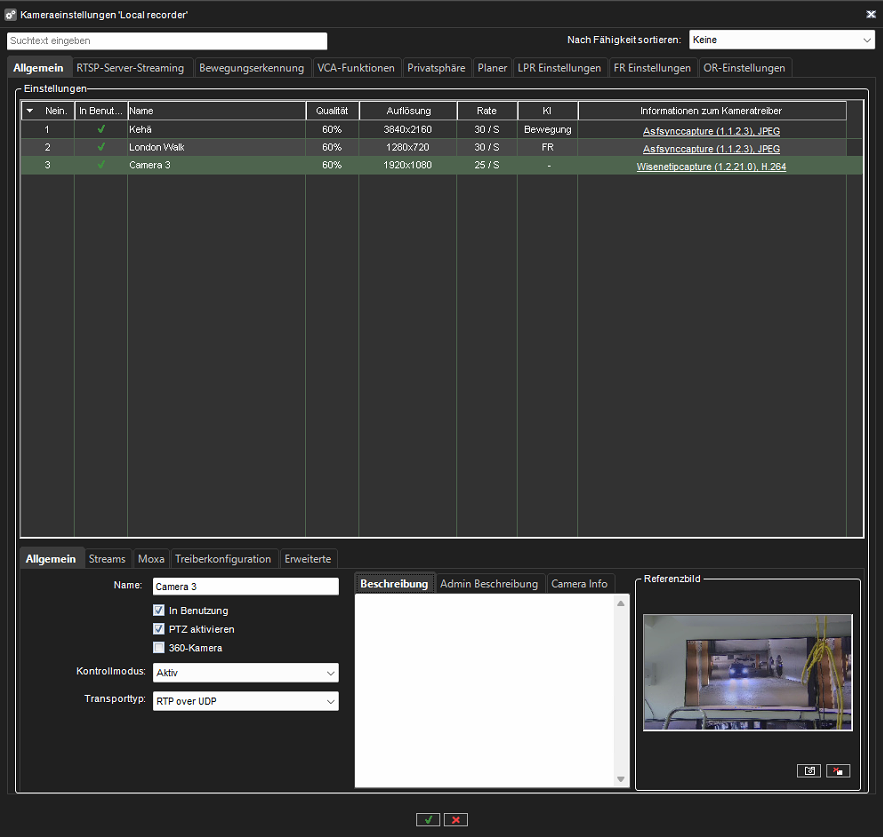Open FR Einstellungen tab
The image size is (883, 837).
click(x=652, y=68)
